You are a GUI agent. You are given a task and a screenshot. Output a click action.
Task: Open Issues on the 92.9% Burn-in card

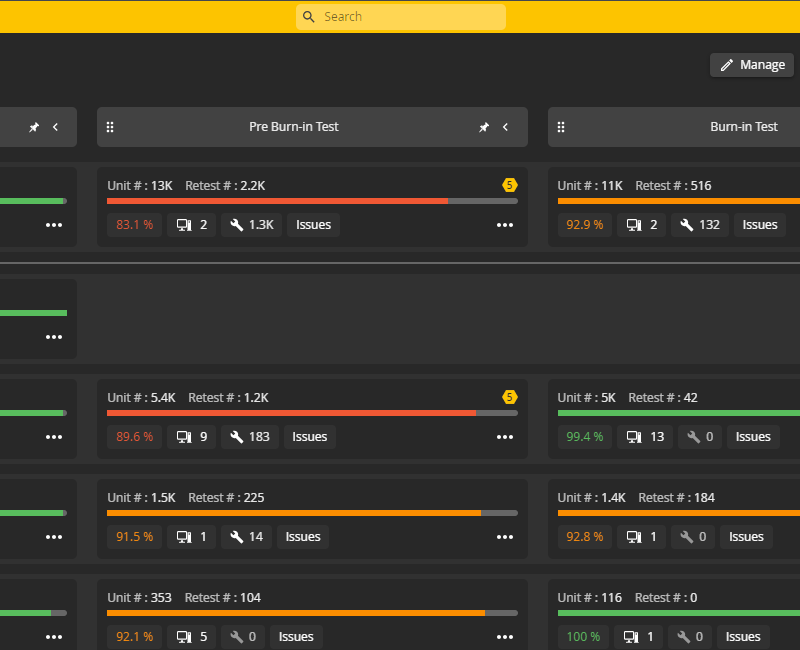pos(759,225)
